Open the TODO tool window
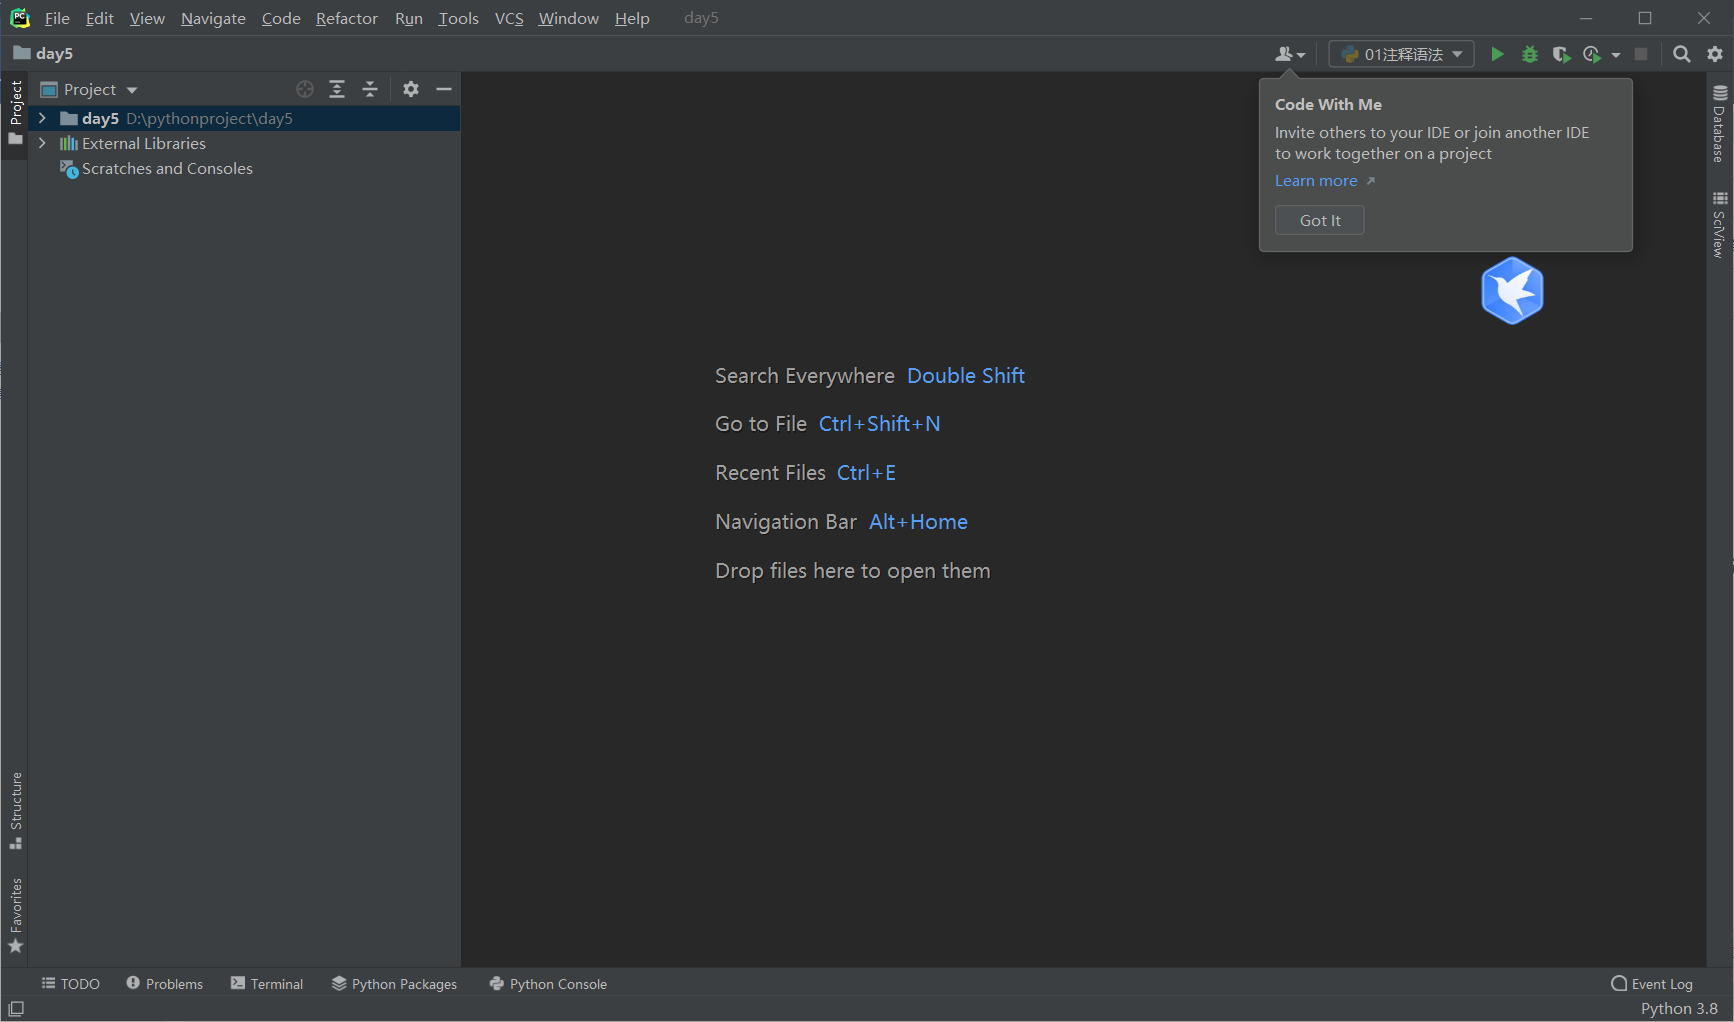The width and height of the screenshot is (1734, 1022). (70, 984)
